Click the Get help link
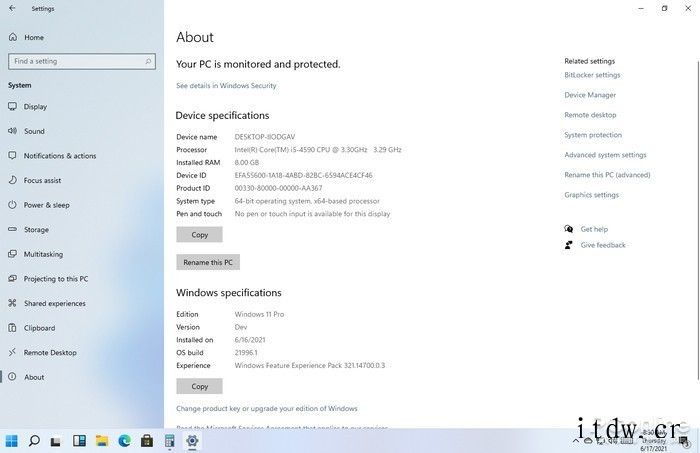Image resolution: width=700 pixels, height=453 pixels. point(594,229)
